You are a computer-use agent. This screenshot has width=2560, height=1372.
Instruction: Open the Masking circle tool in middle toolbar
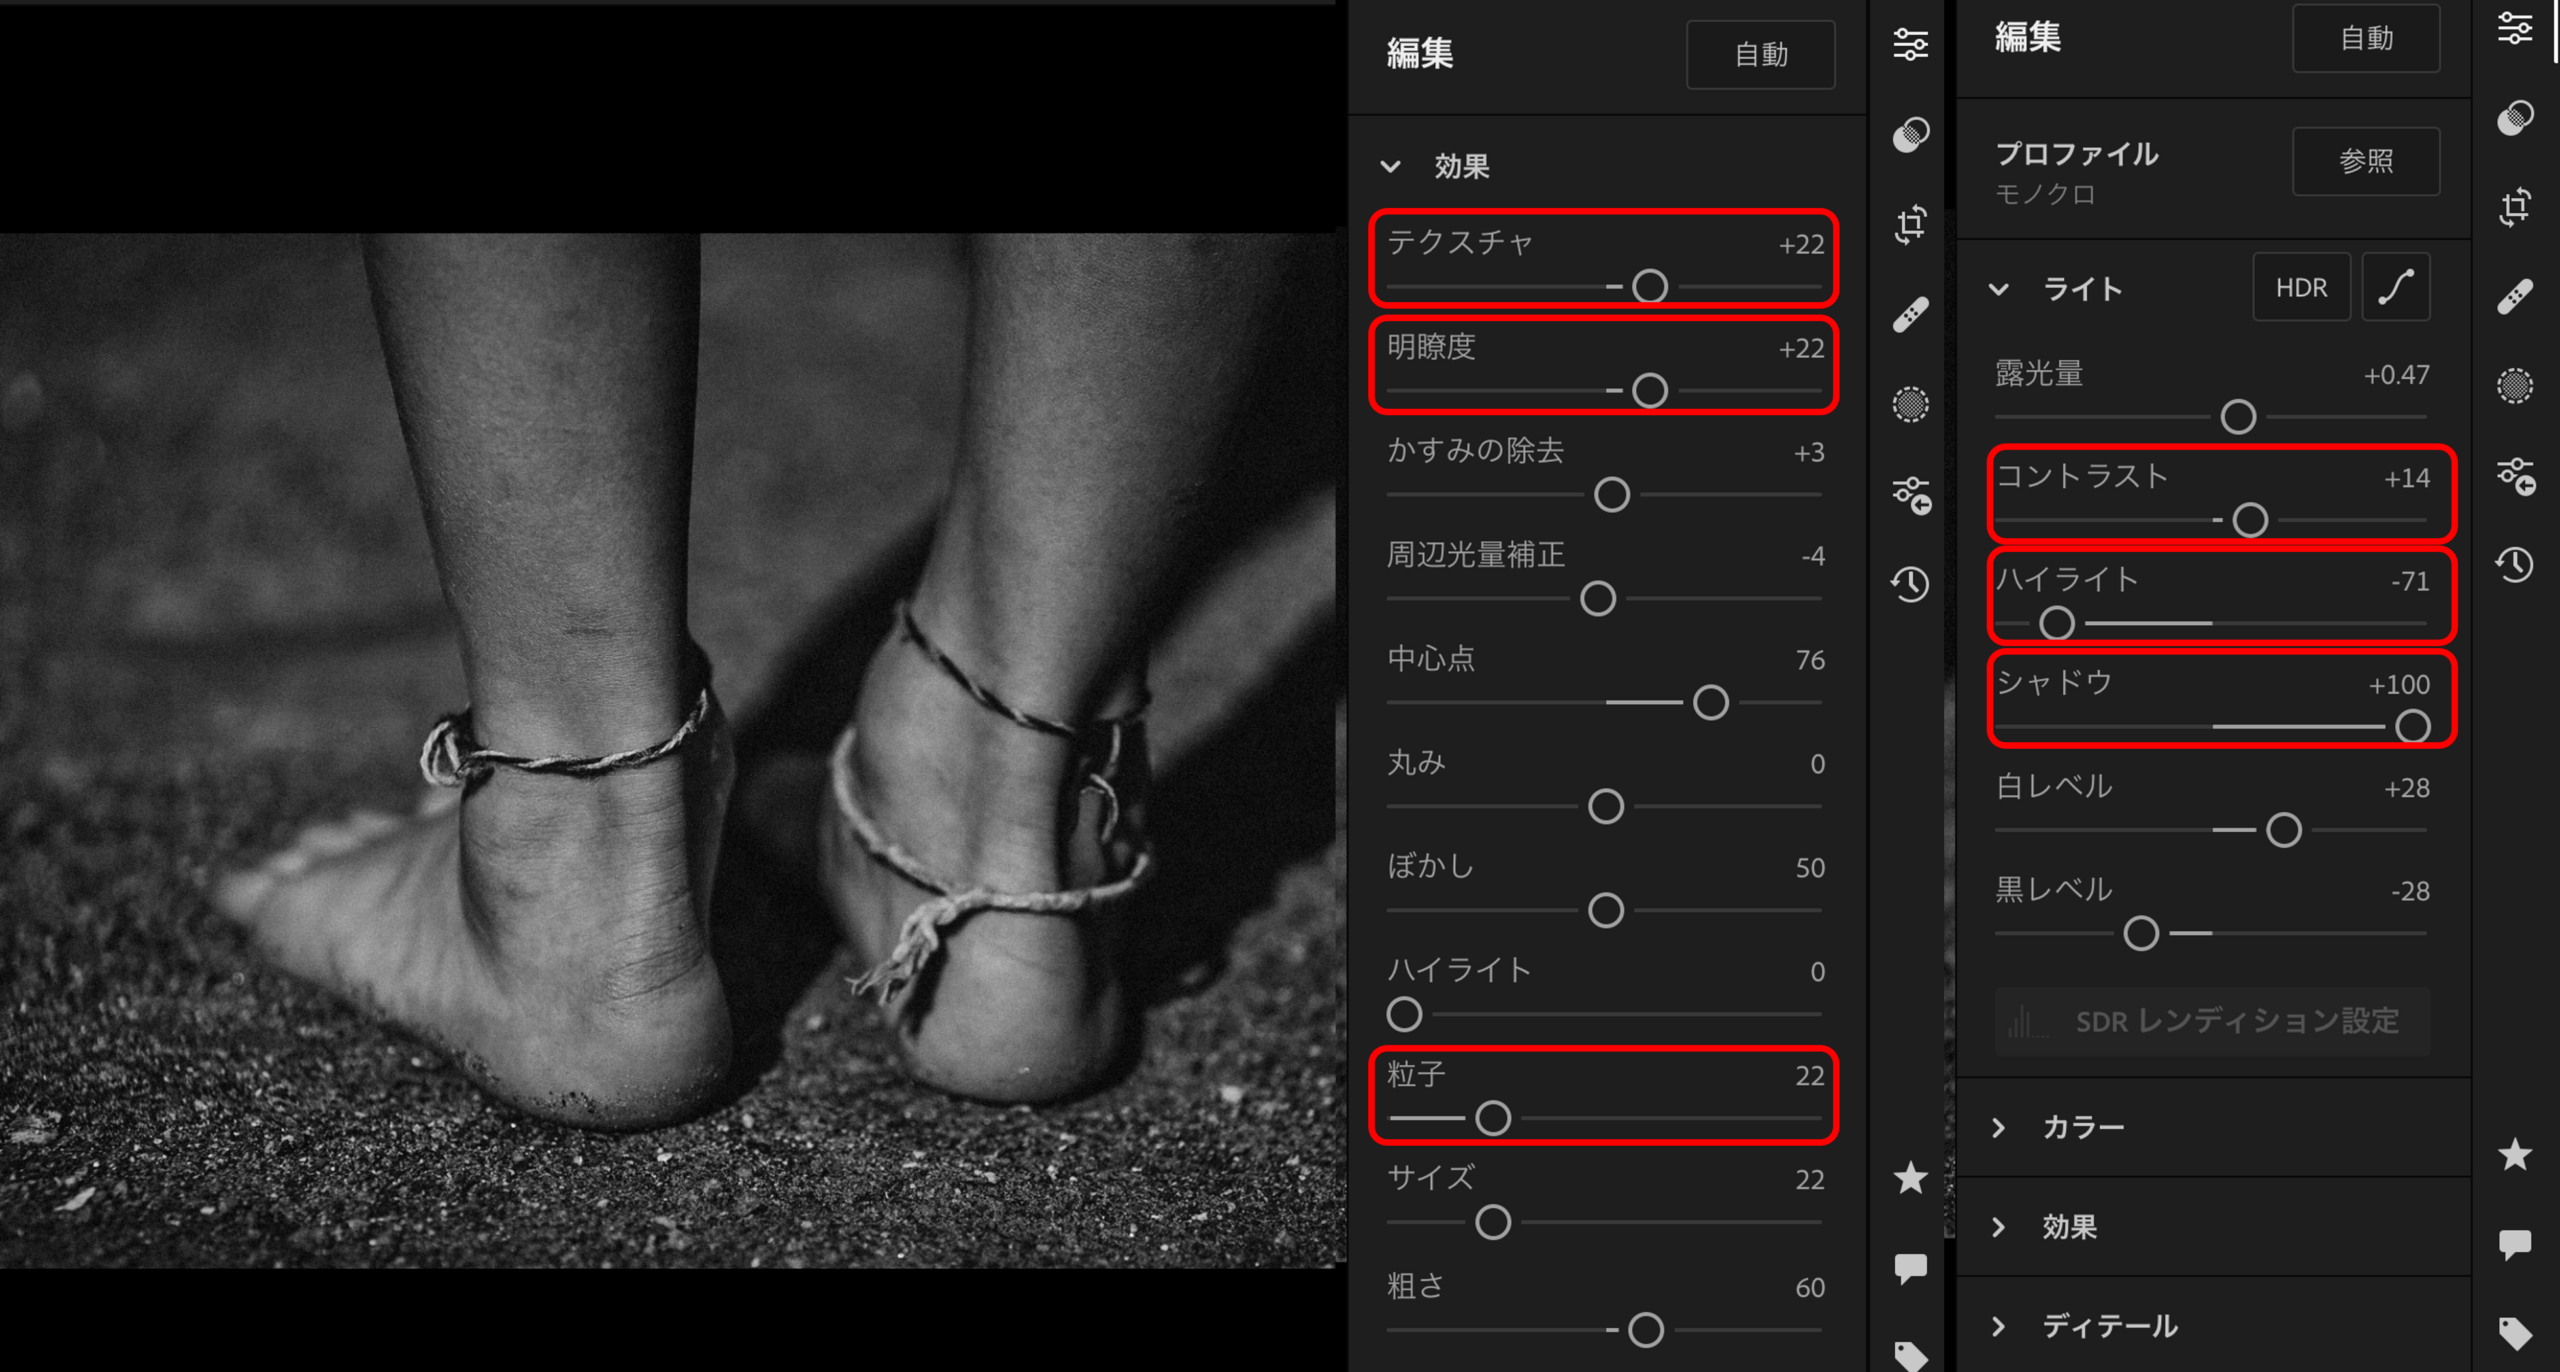tap(1910, 404)
